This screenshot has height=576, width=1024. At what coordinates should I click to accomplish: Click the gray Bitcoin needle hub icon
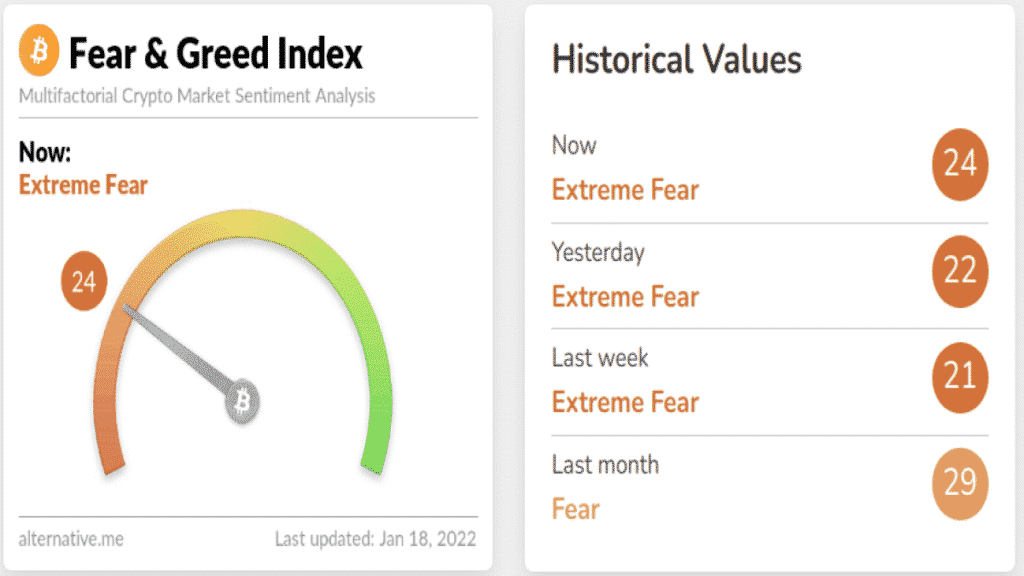tap(242, 401)
